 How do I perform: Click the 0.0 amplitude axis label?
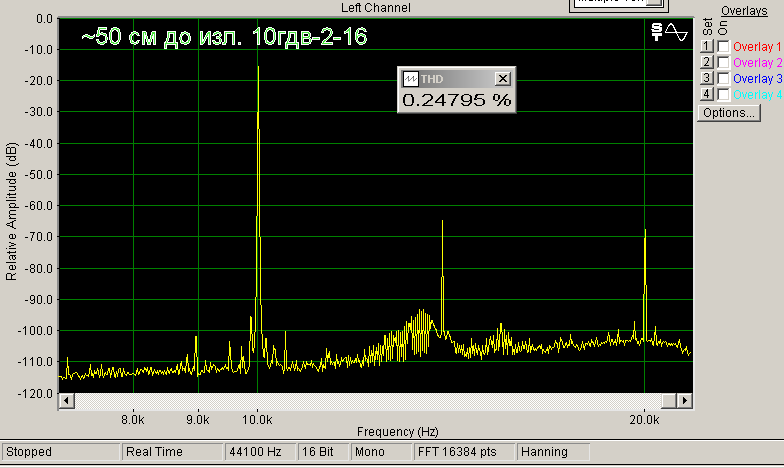[44, 19]
